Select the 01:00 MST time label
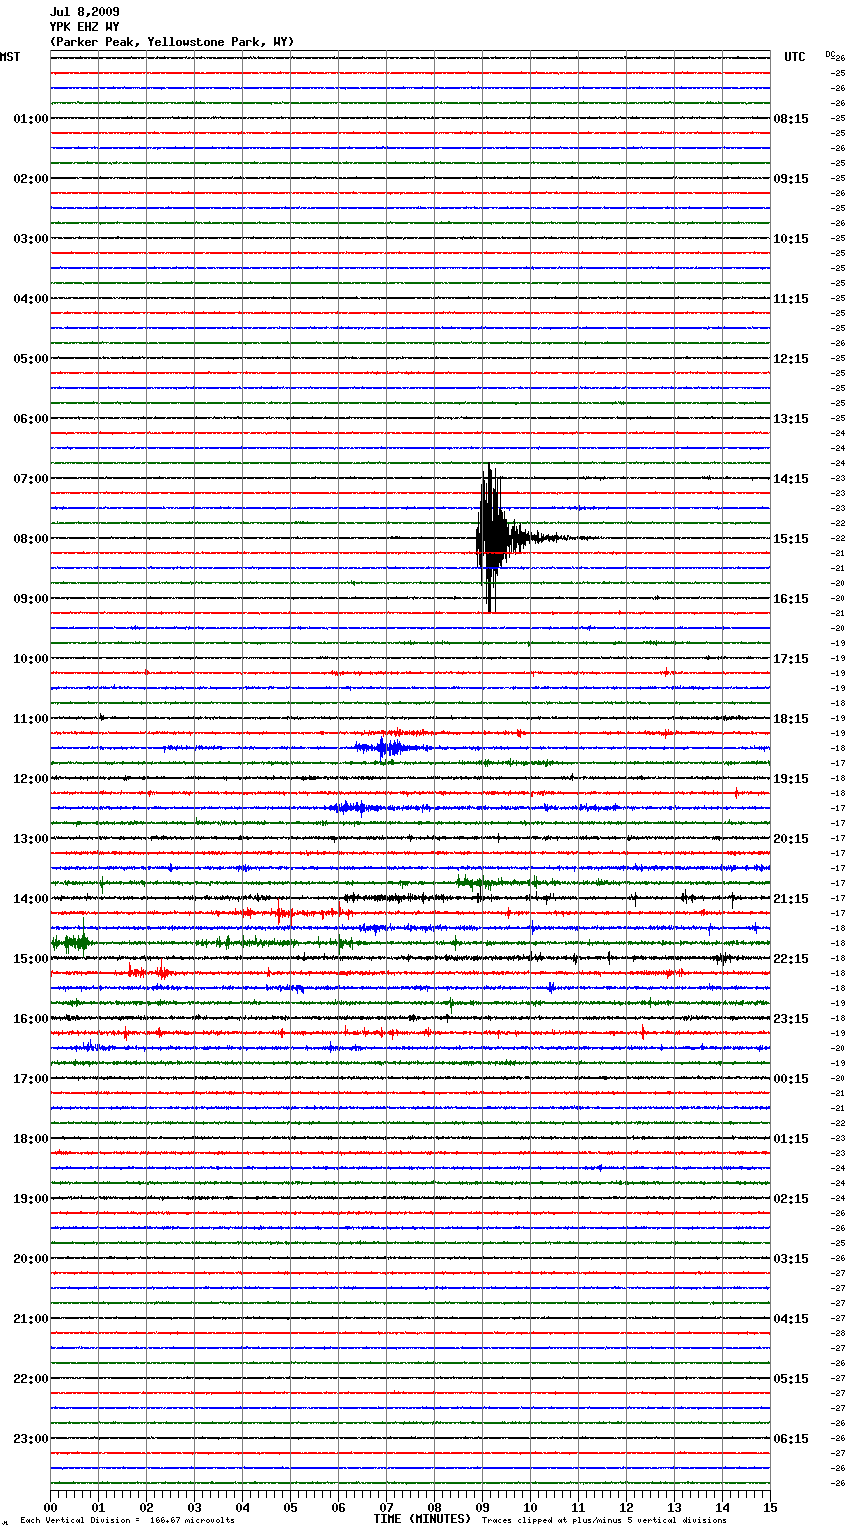850x1534 pixels. (x=31, y=119)
